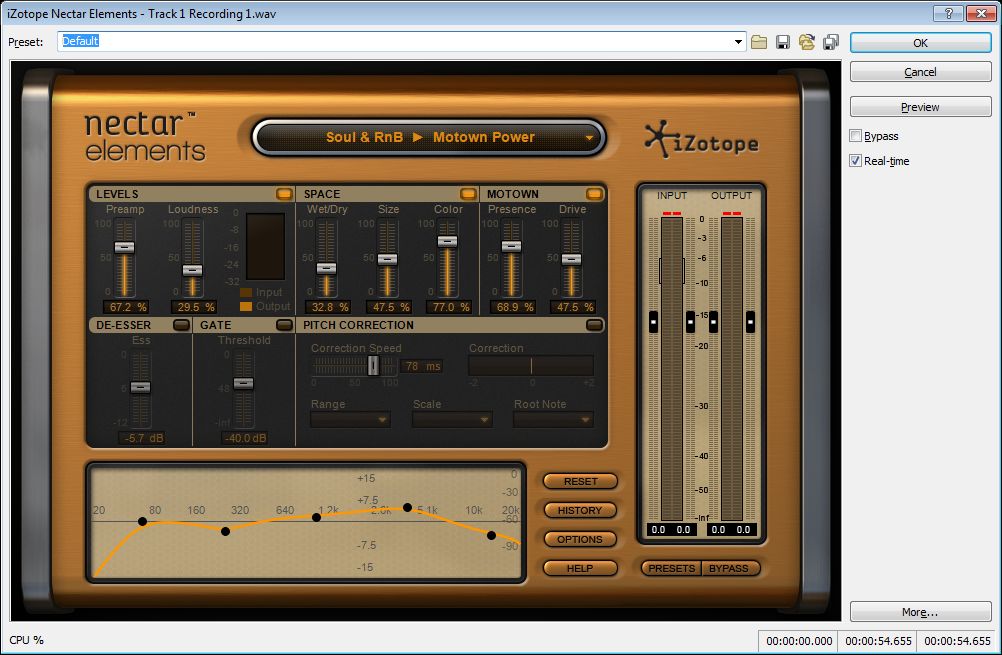This screenshot has width=1002, height=655.
Task: Click the Loudness slider handle
Action: 192,270
